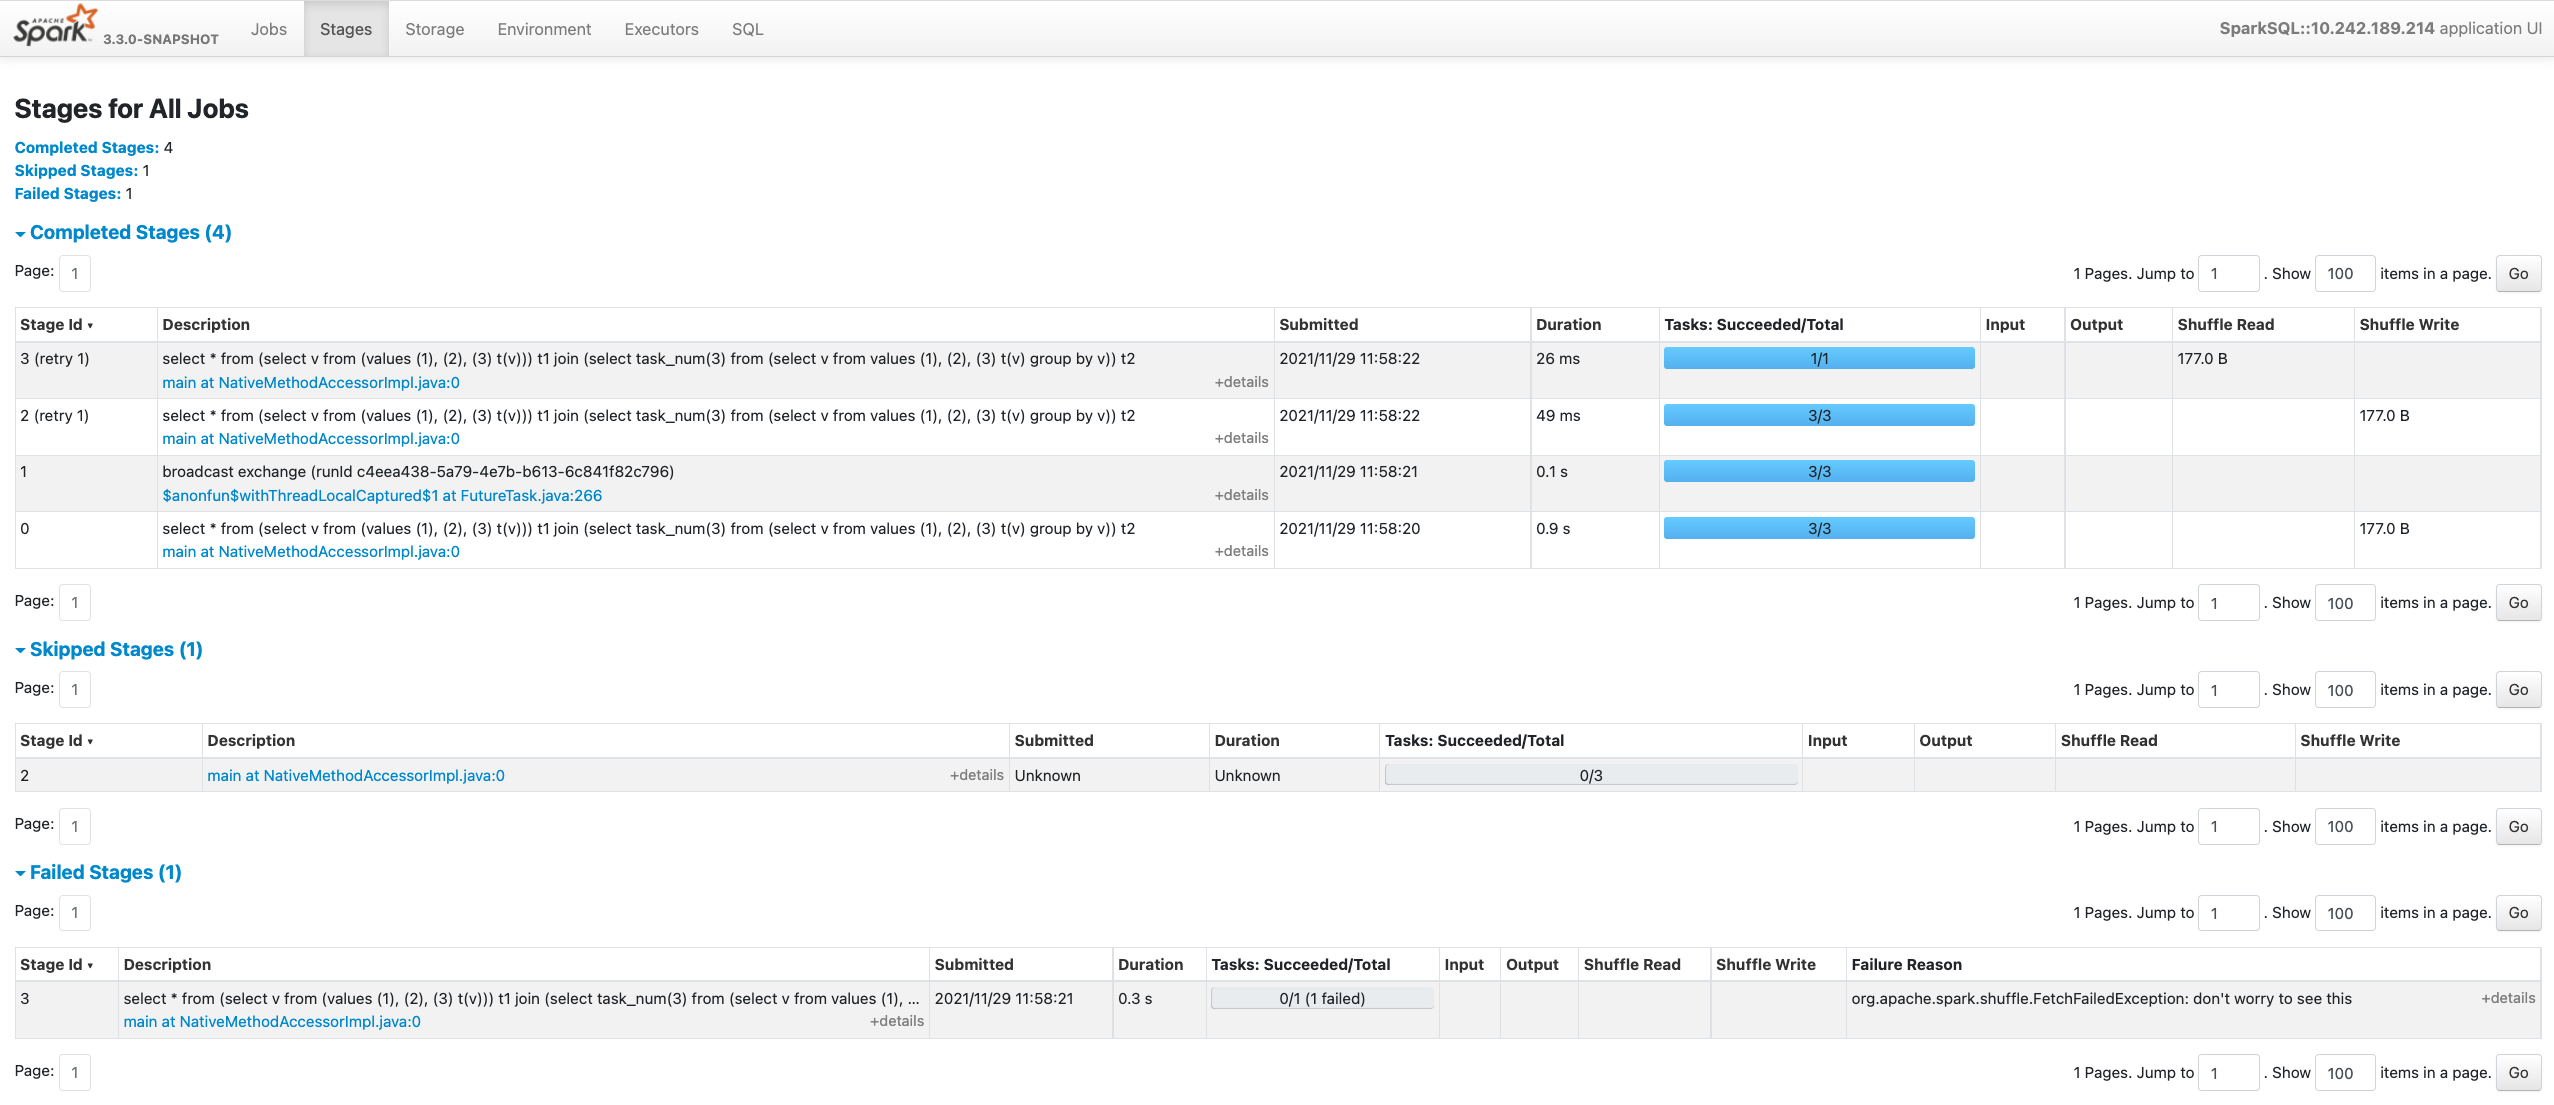Sort failed stages by Stage Id arrow
The height and width of the screenshot is (1105, 2554).
pos(90,965)
